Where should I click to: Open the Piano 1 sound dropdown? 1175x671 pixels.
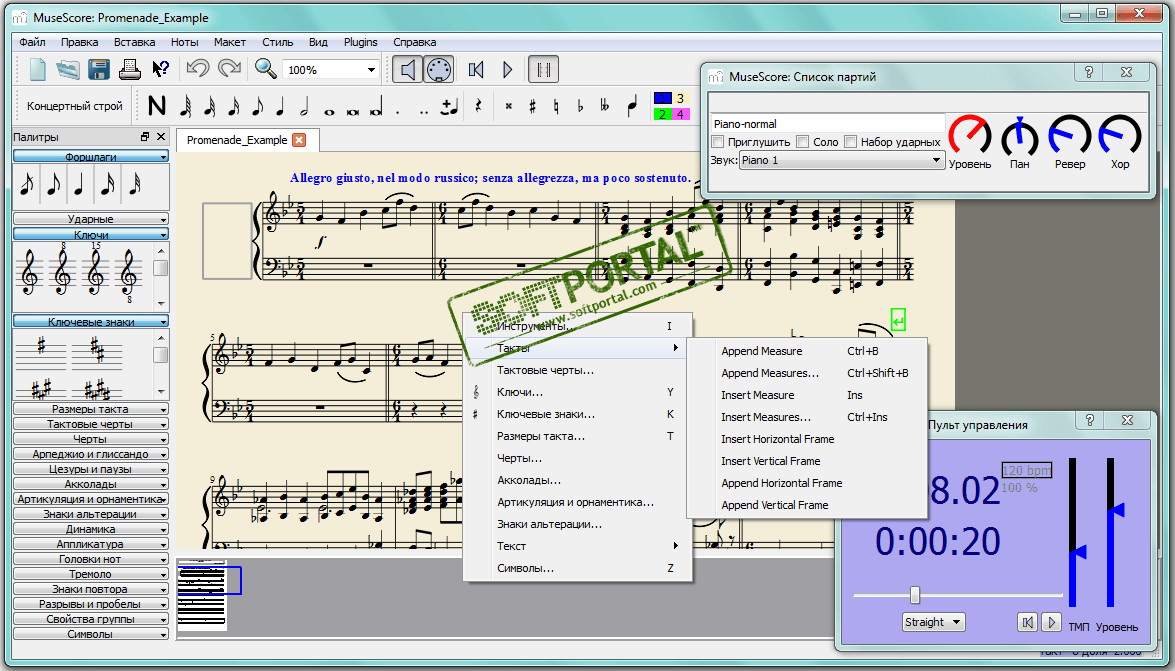pos(841,160)
